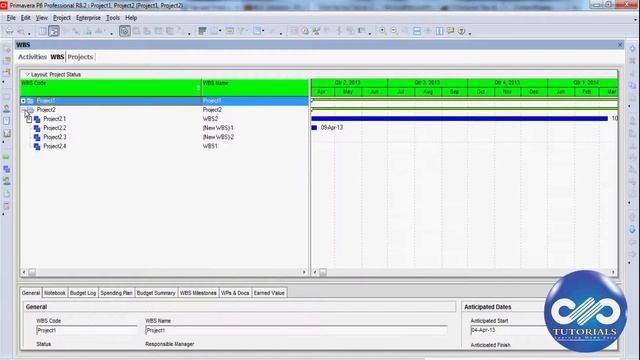This screenshot has width=640, height=360.
Task: Open the Budget Summary tab
Action: point(156,293)
